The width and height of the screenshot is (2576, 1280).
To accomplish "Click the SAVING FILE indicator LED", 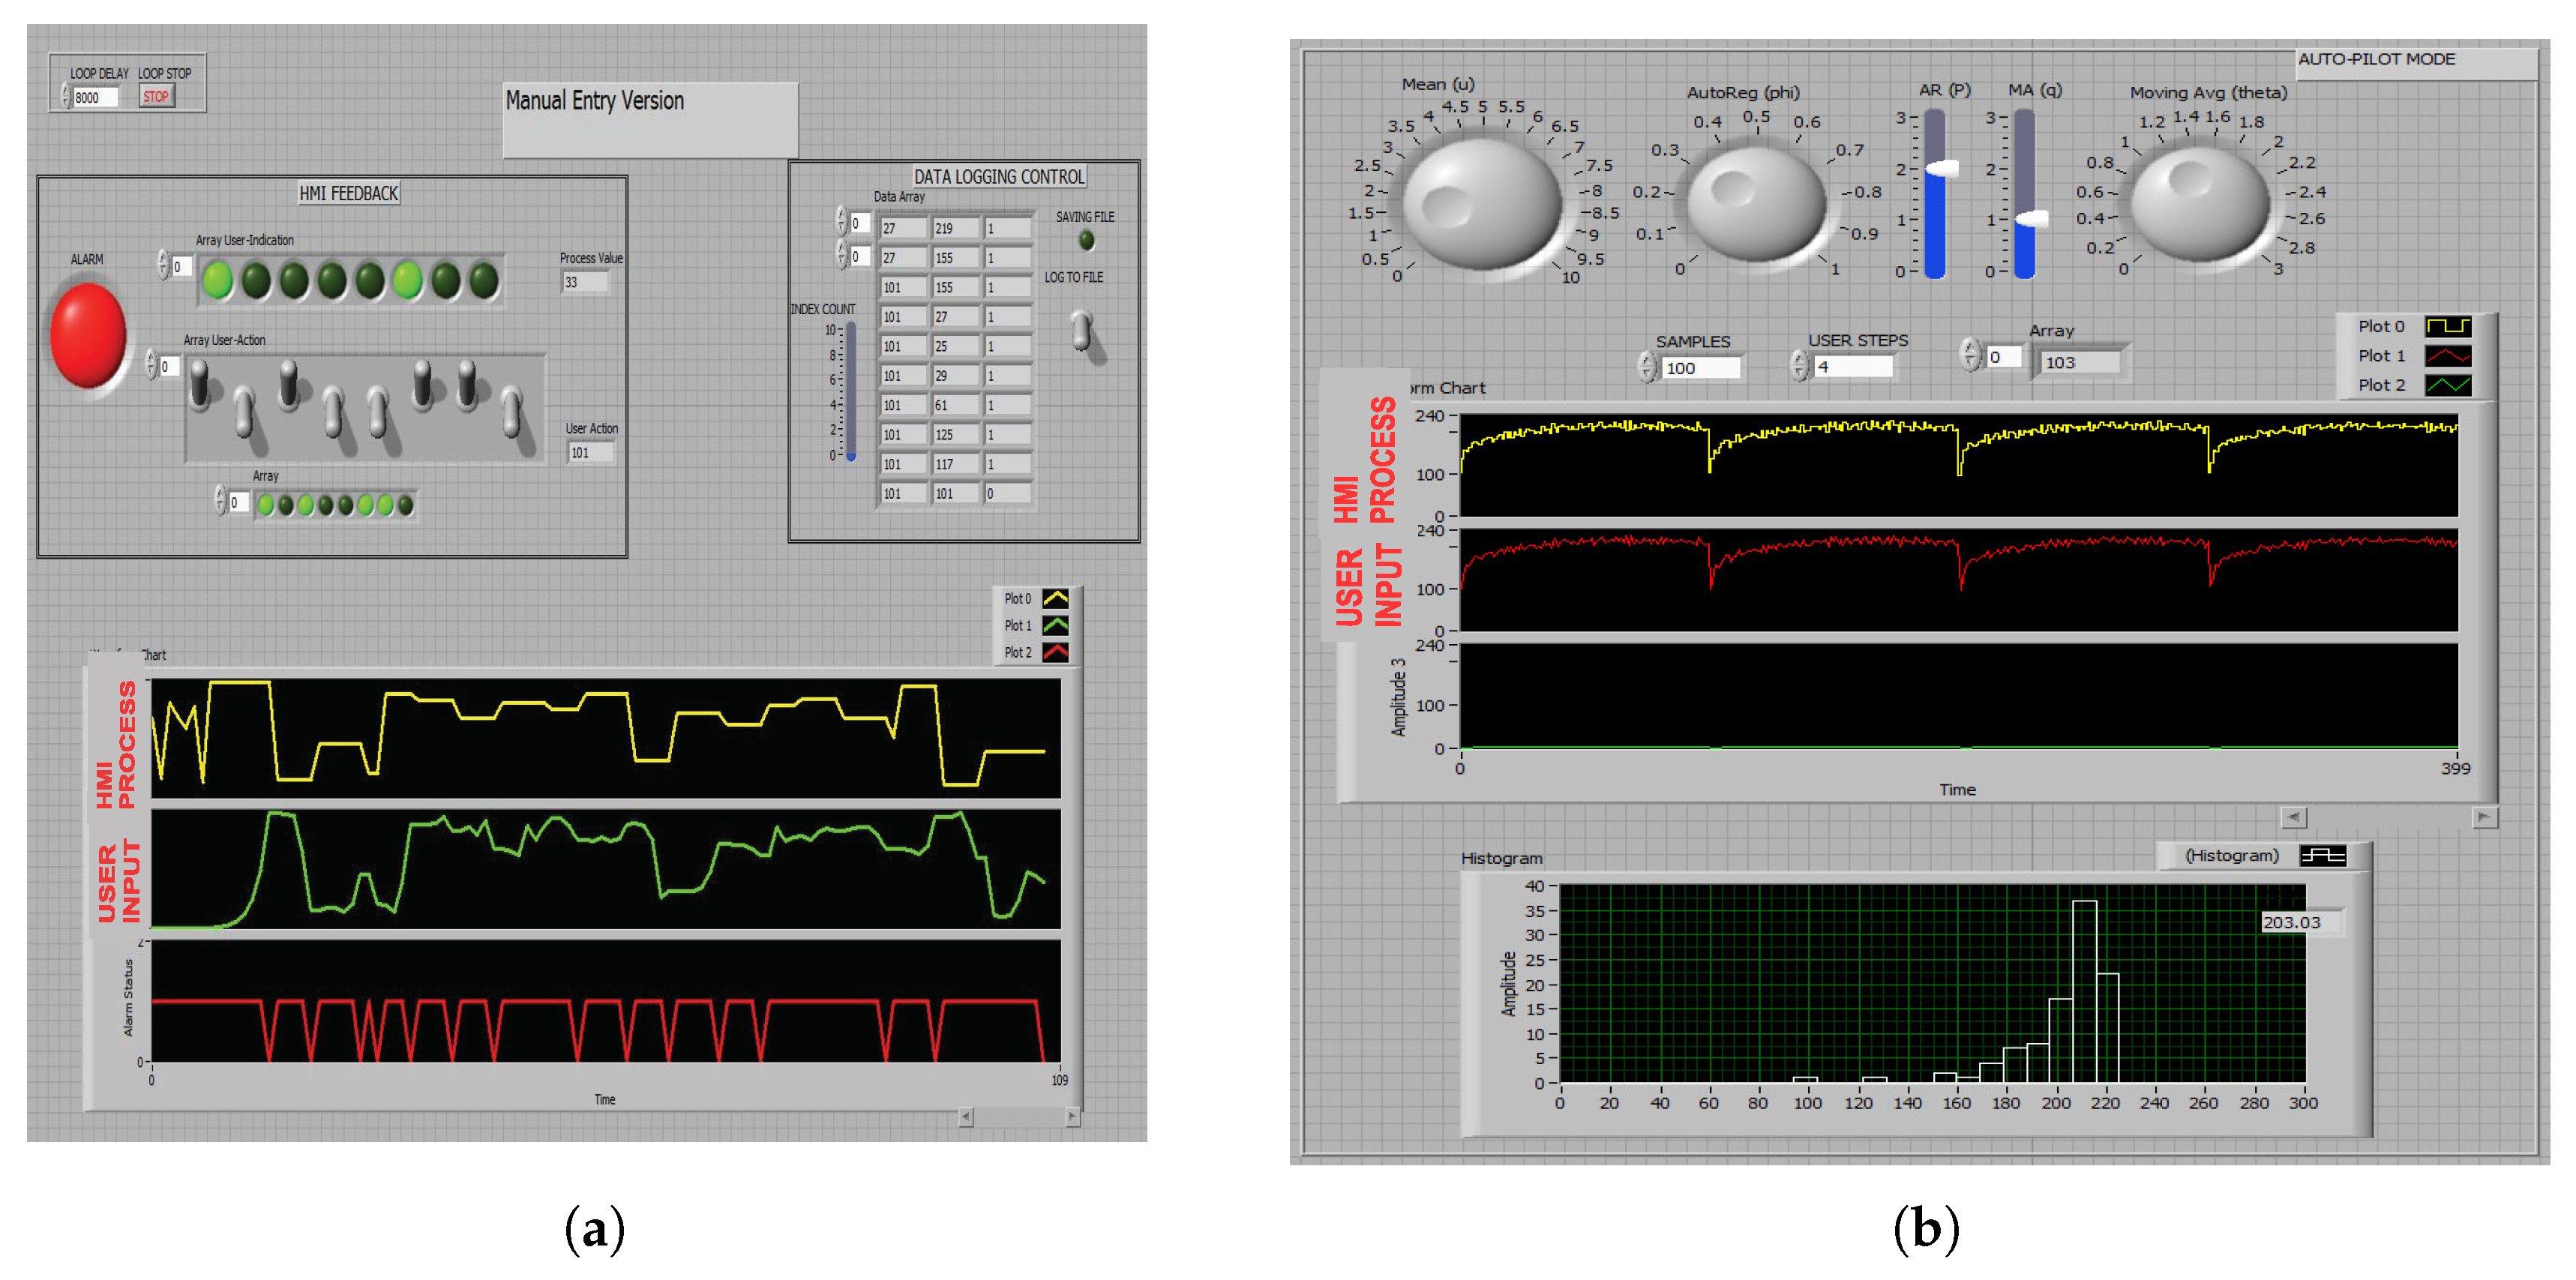I will (1086, 241).
